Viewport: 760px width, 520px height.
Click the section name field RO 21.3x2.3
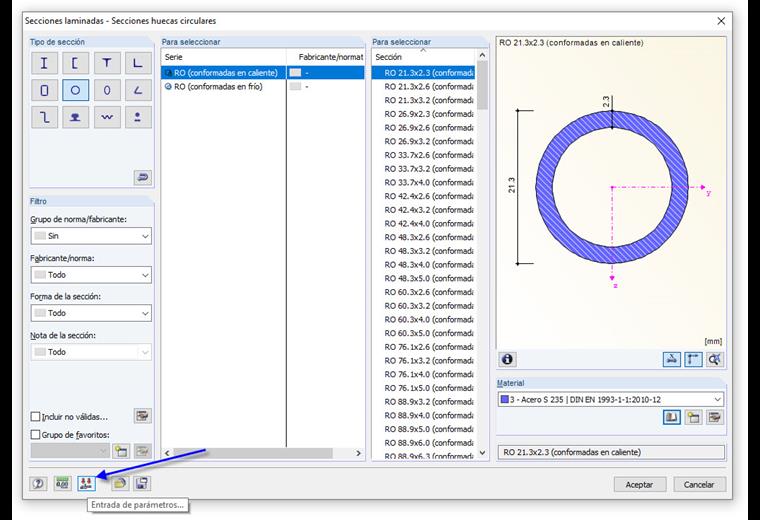click(x=611, y=452)
